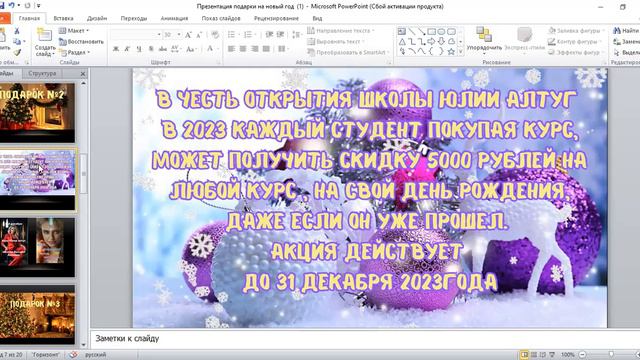Center align text
Viewport: 640px width, 360px height.
point(243,49)
